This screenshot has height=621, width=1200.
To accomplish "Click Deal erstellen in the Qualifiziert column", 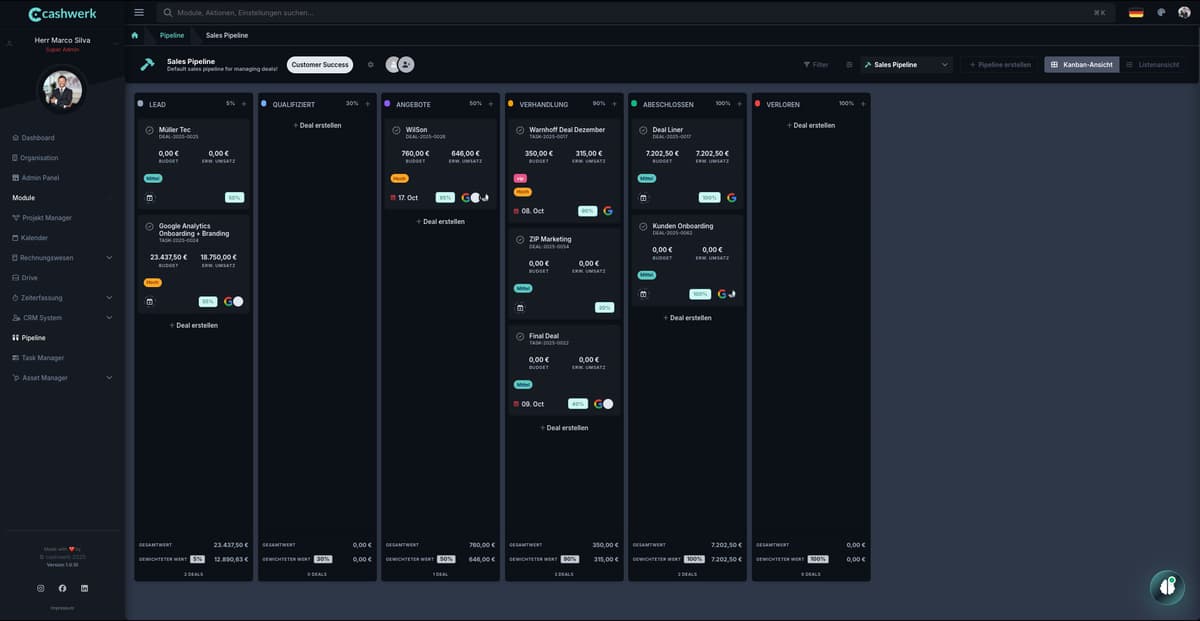I will pos(317,126).
